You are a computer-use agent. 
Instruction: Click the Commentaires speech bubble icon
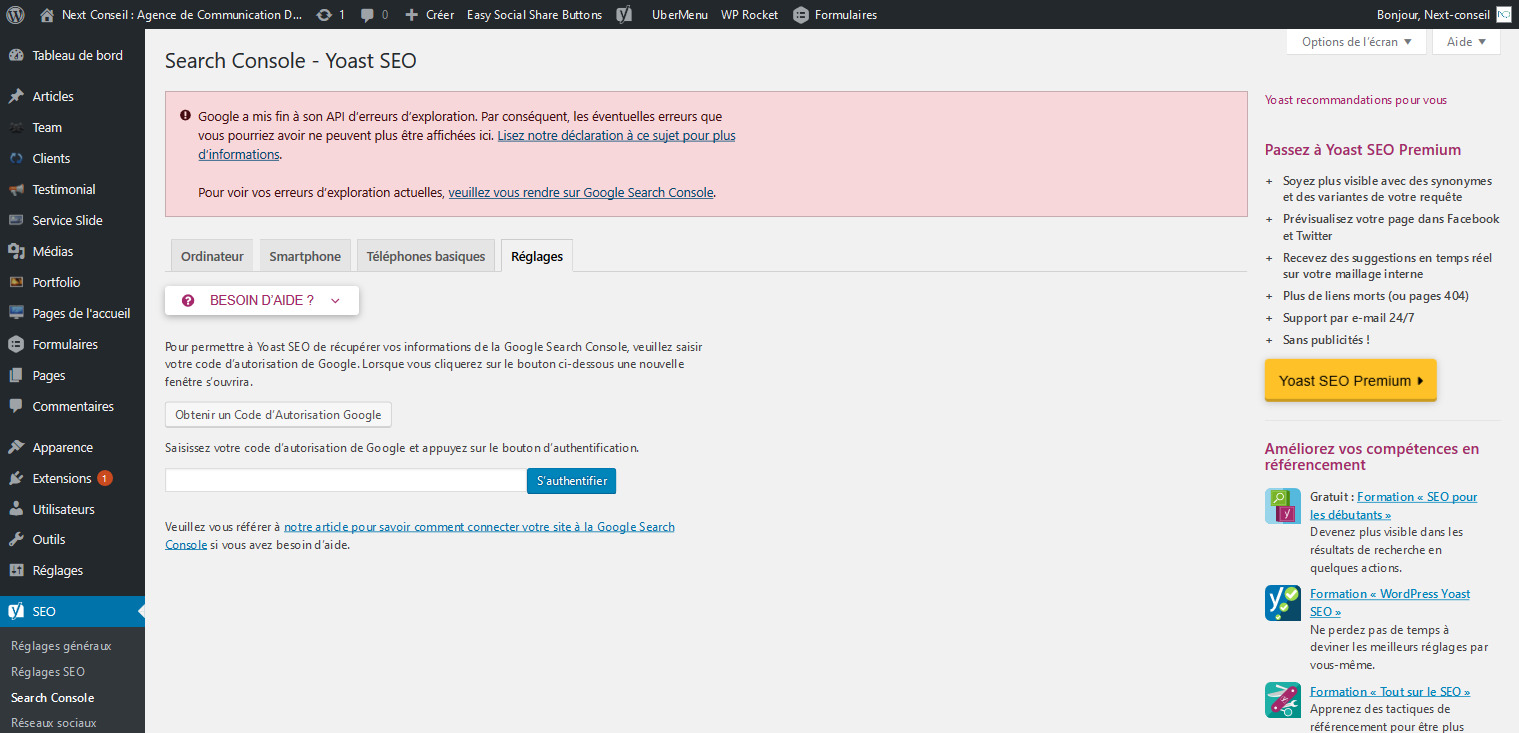coord(16,406)
